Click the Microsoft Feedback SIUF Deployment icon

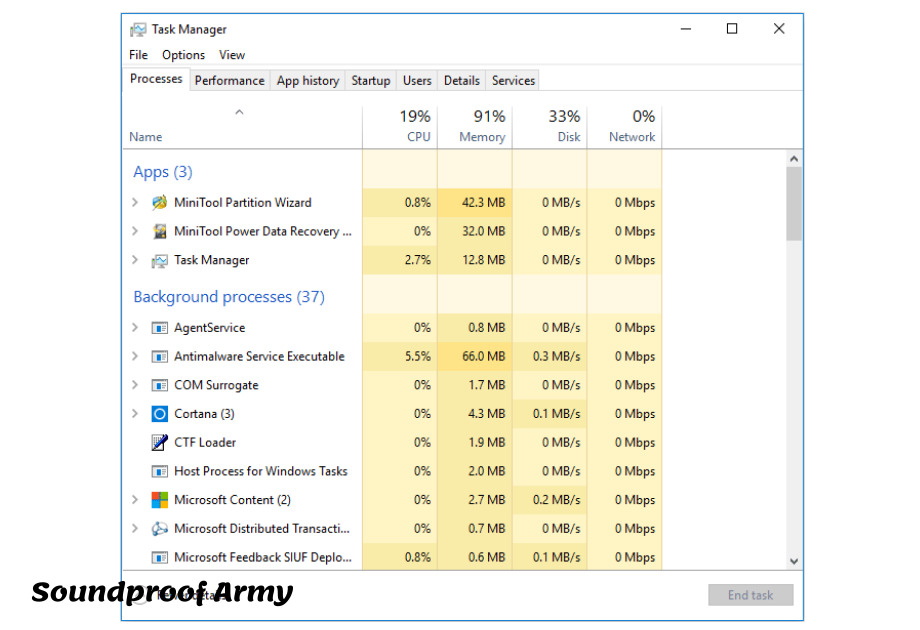point(160,558)
